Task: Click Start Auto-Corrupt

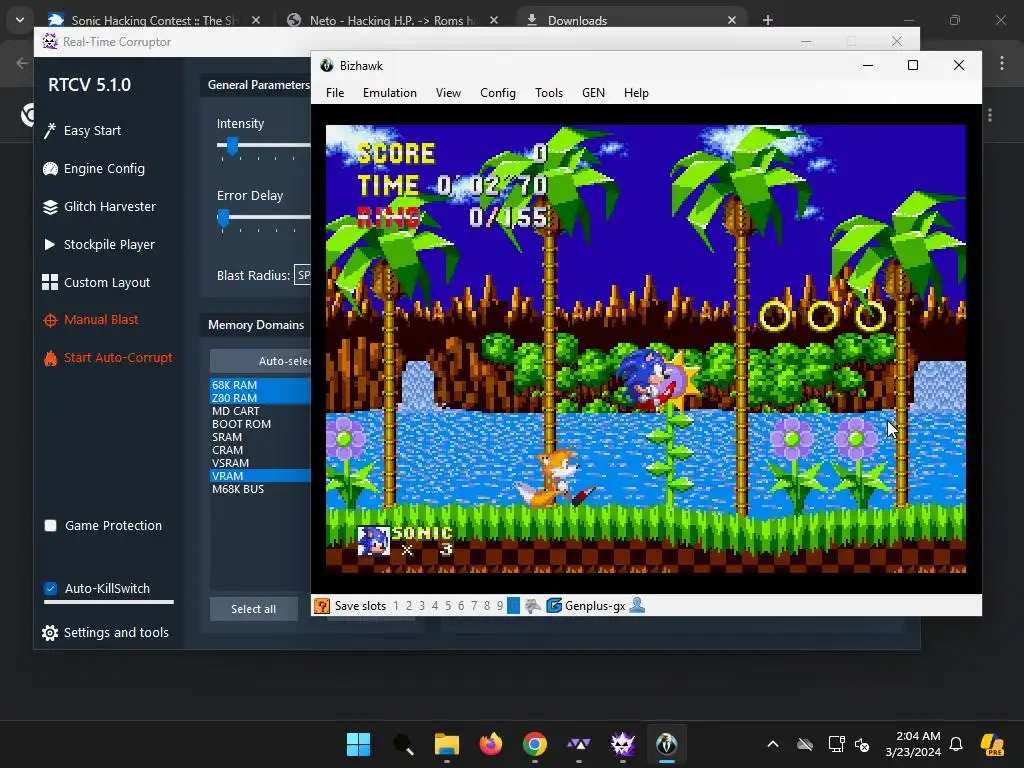Action: pyautogui.click(x=108, y=358)
